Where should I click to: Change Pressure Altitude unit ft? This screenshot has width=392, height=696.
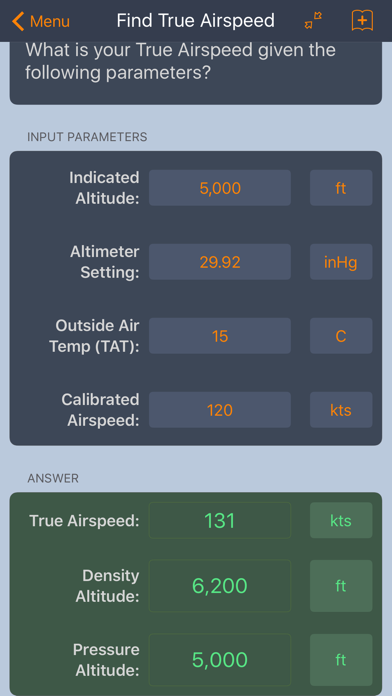coord(341,660)
